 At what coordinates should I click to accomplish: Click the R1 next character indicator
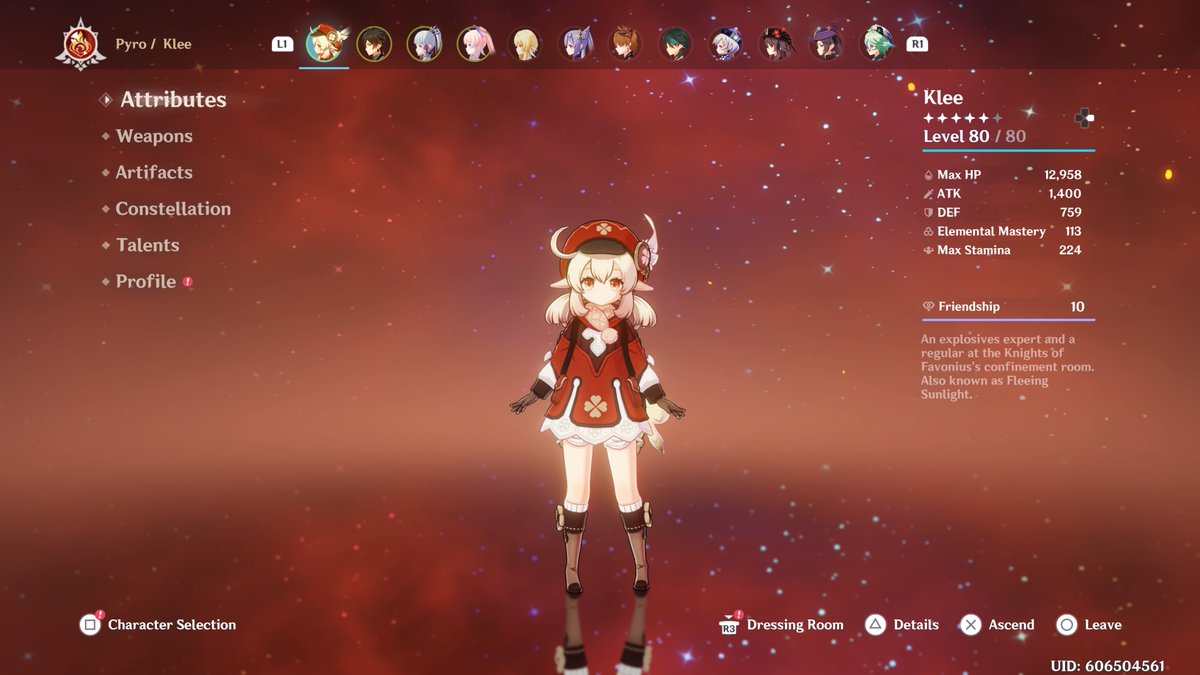(x=916, y=44)
